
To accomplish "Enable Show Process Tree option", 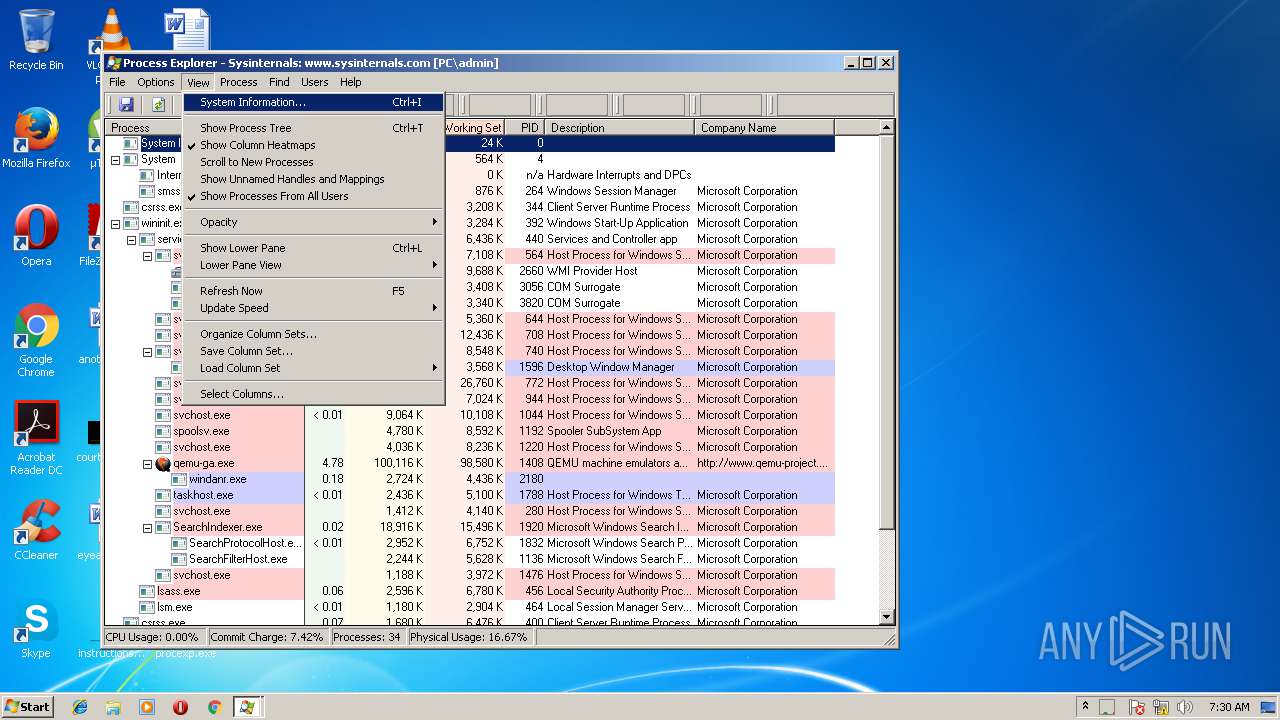I will [x=314, y=128].
